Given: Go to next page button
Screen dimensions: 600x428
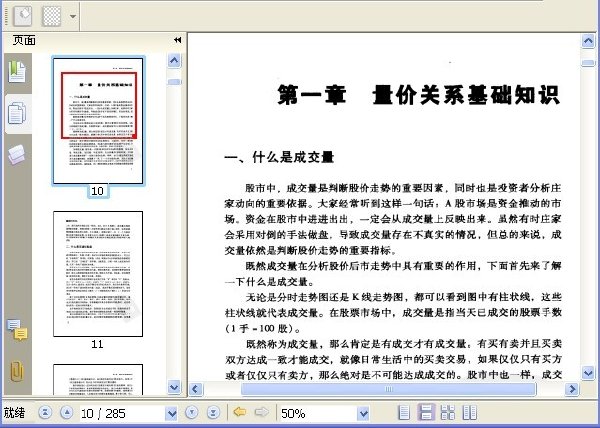Looking at the screenshot, I should pos(192,413).
